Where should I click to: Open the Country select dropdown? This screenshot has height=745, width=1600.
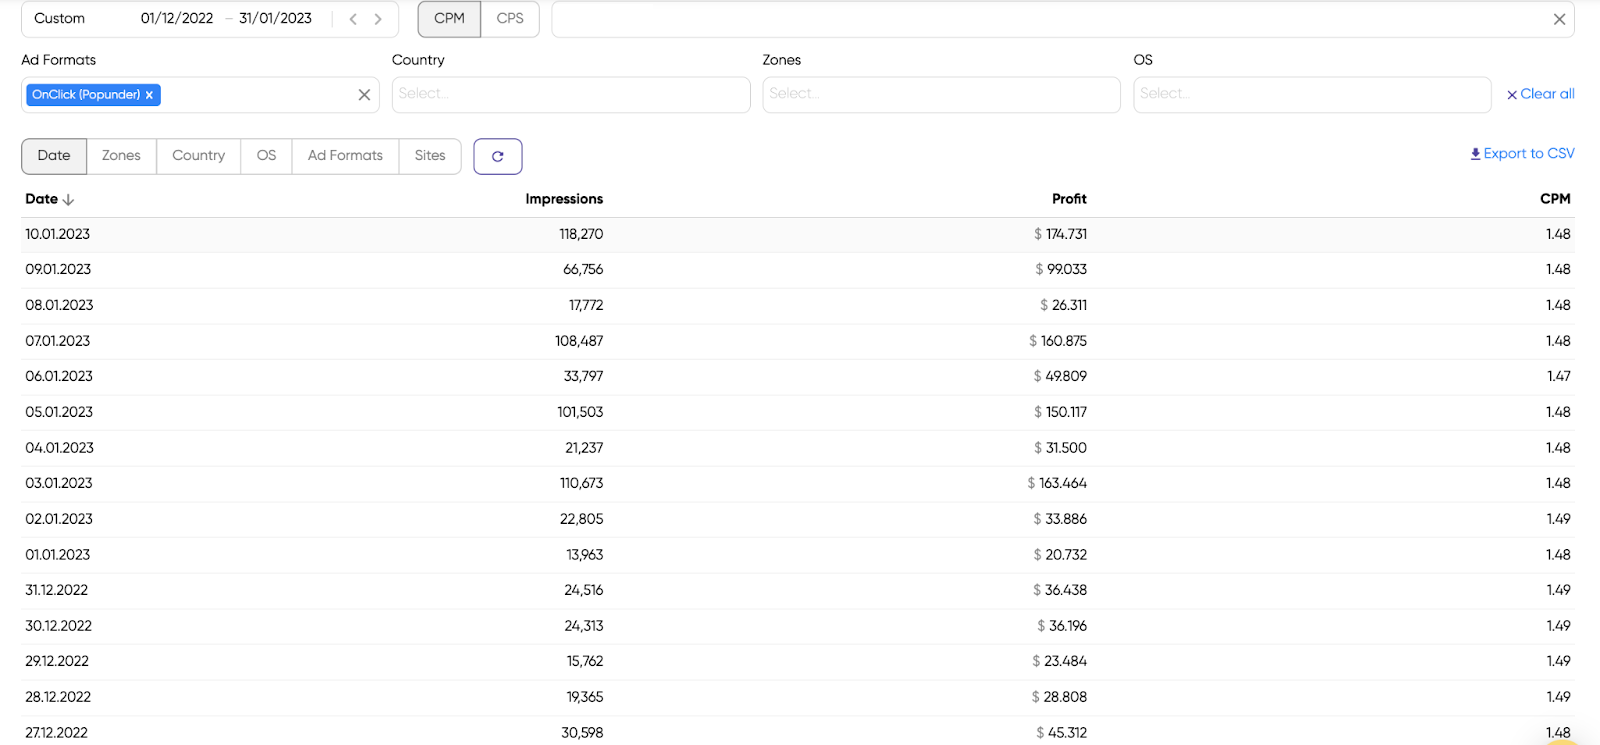(570, 94)
